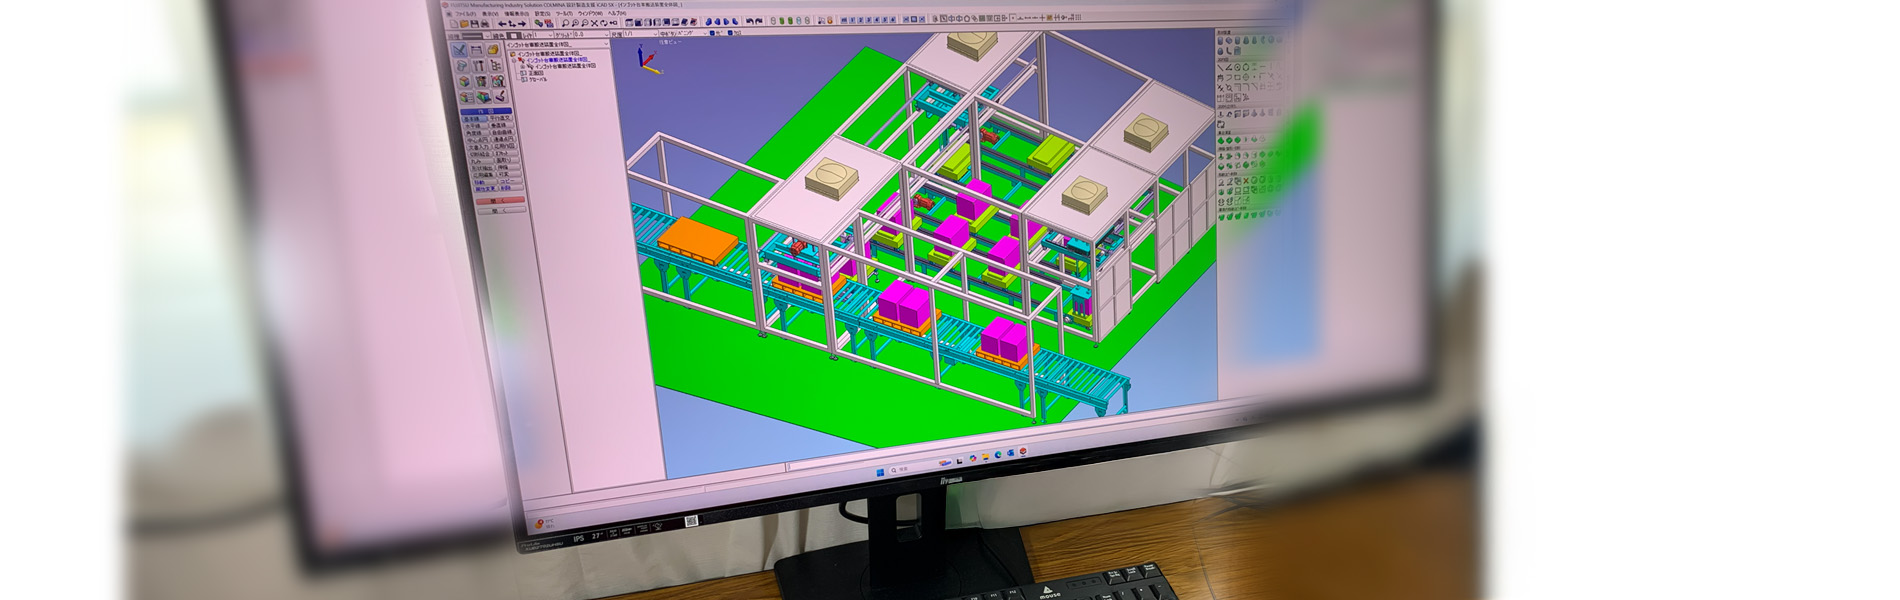Open the ファイル(F) menu
This screenshot has height=600, width=1900.
pos(466,14)
